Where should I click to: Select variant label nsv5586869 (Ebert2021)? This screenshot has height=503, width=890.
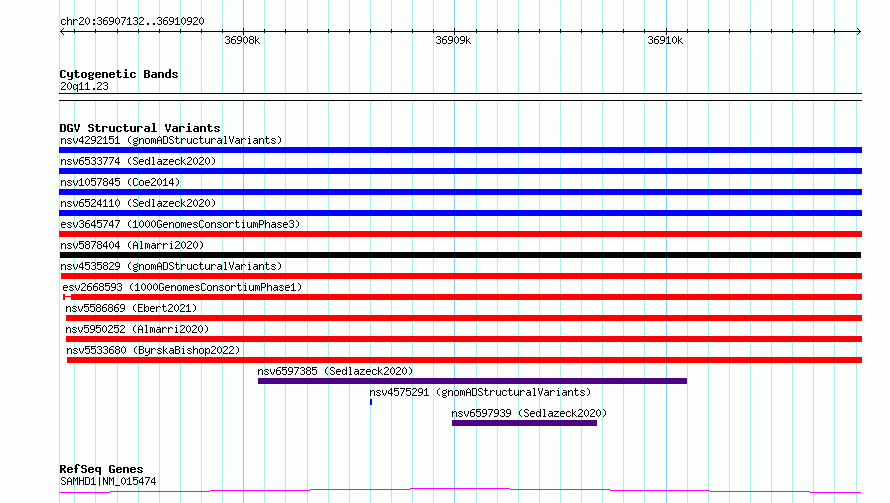[131, 308]
